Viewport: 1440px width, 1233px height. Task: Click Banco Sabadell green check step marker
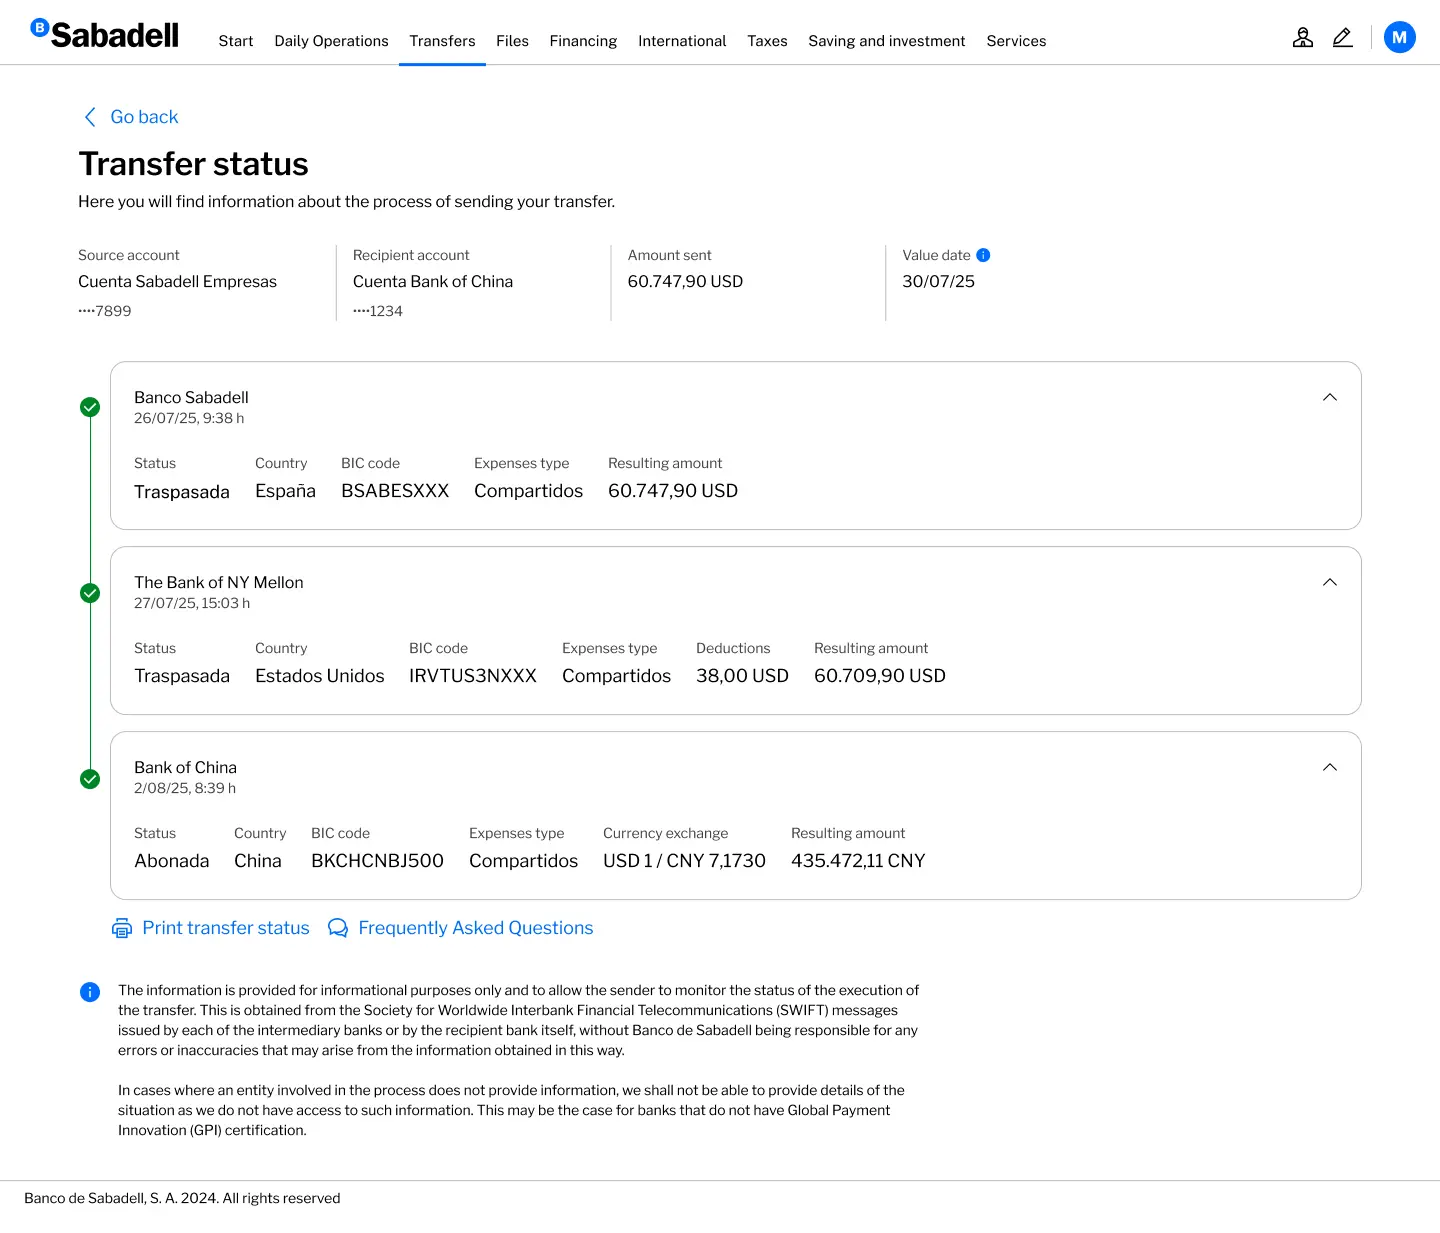(90, 407)
